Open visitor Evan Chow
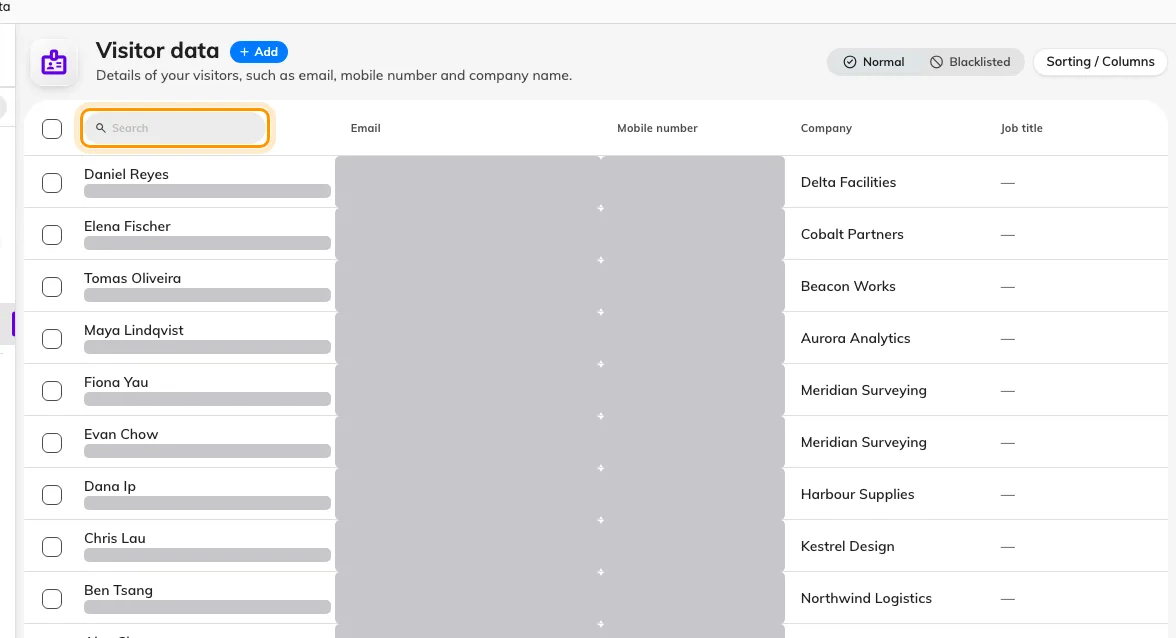This screenshot has height=638, width=1176. 121,434
